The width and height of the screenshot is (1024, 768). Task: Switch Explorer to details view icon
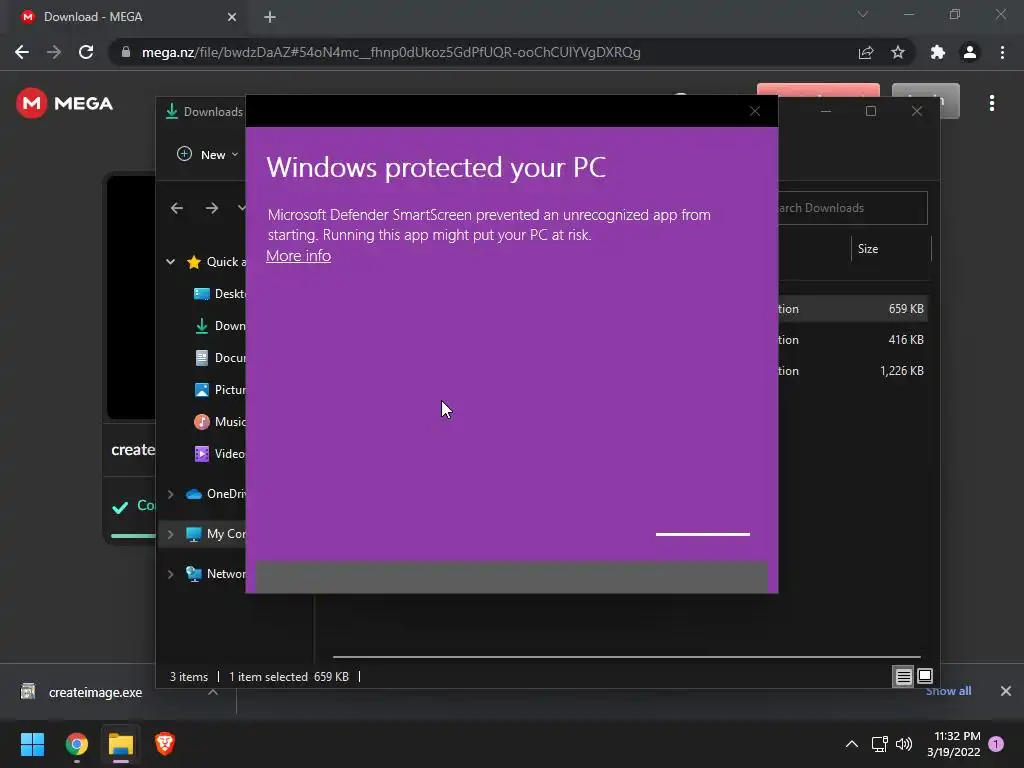[x=903, y=677]
